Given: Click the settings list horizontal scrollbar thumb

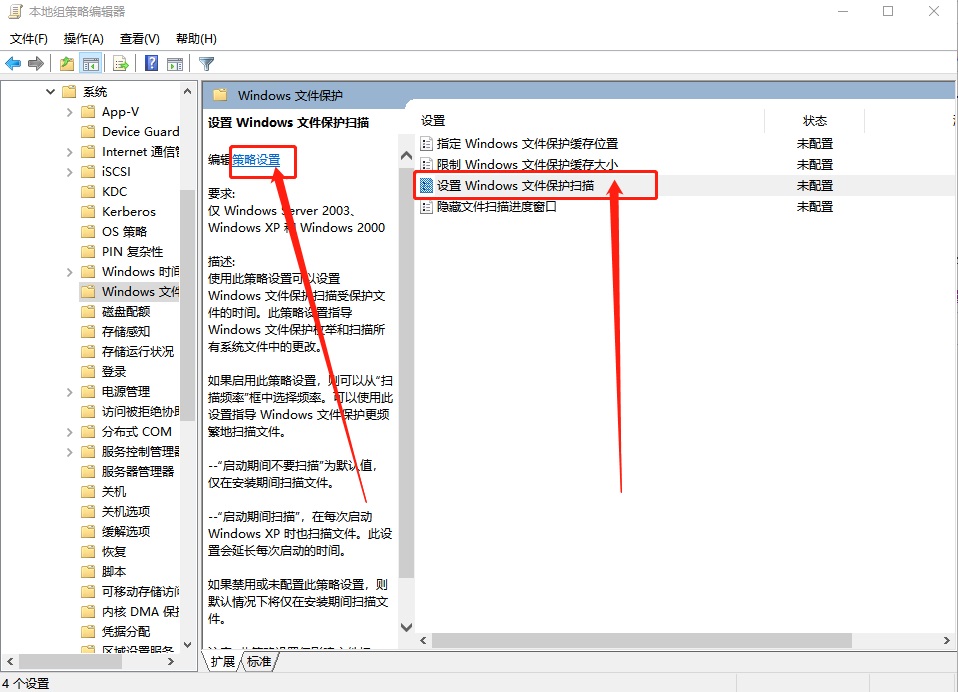Looking at the screenshot, I should pos(642,641).
